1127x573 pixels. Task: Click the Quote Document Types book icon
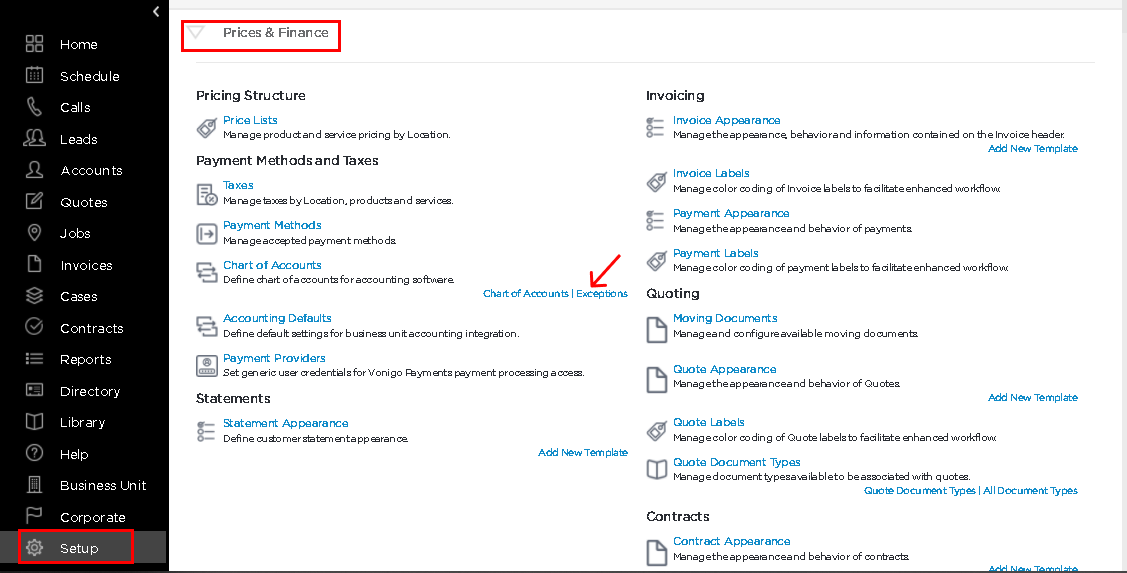click(657, 469)
